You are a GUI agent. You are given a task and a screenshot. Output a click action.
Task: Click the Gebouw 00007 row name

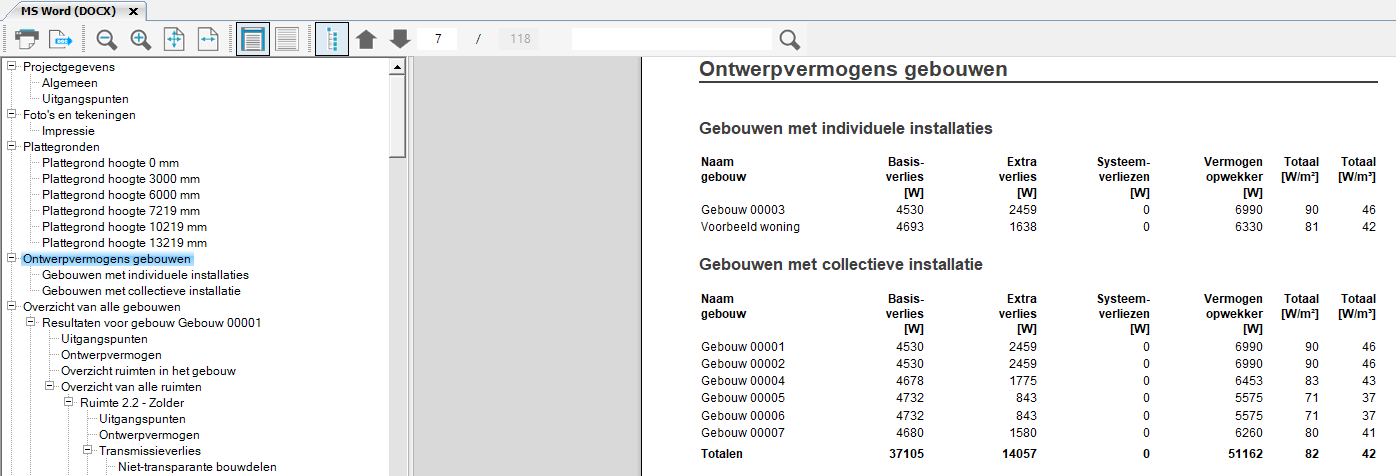tap(743, 433)
